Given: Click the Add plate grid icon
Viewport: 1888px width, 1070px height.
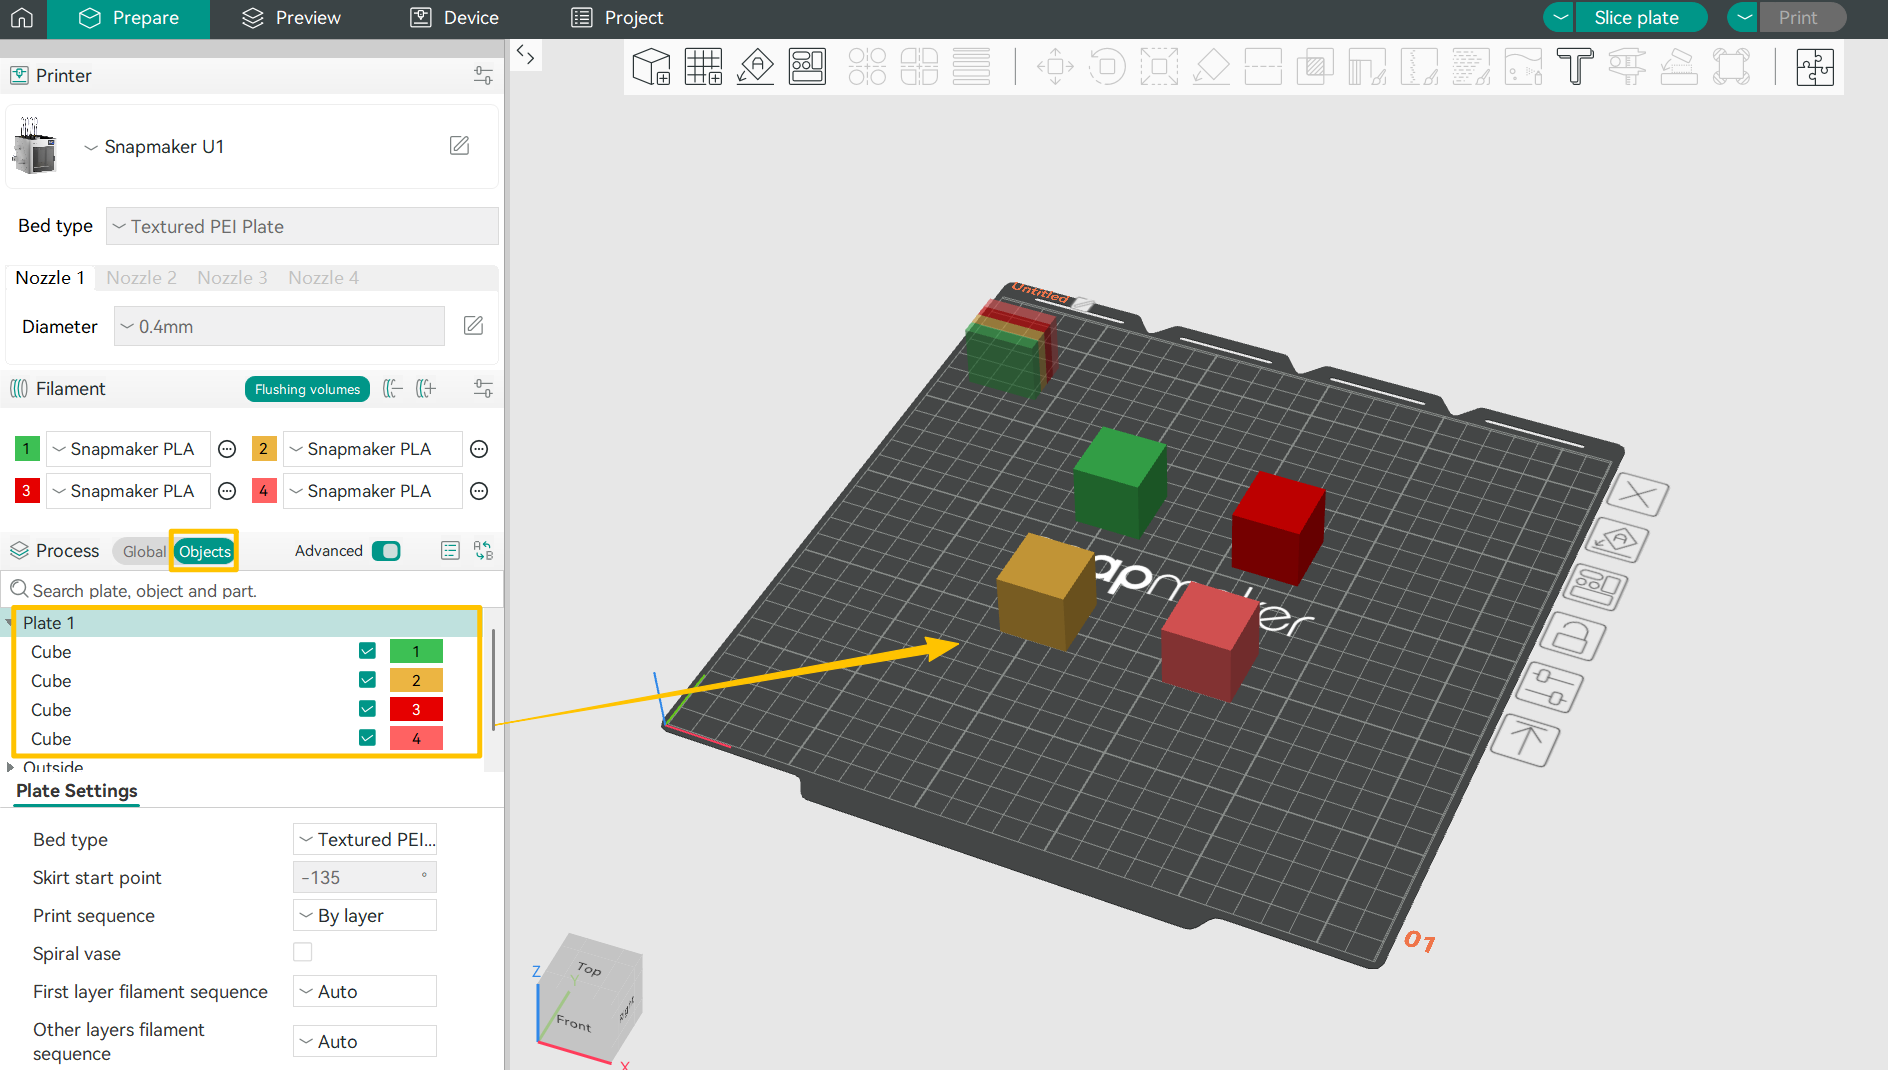Looking at the screenshot, I should tap(703, 67).
